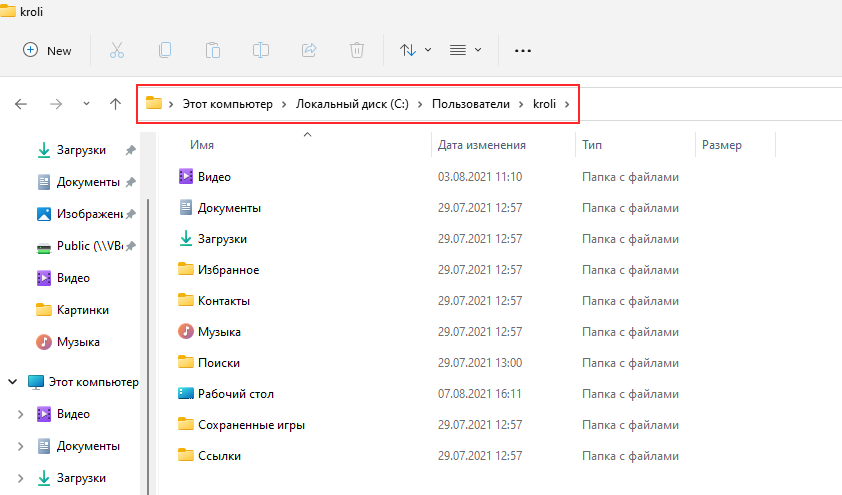
Task: Expand chevron after kroli breadcrumb
Action: 567,104
